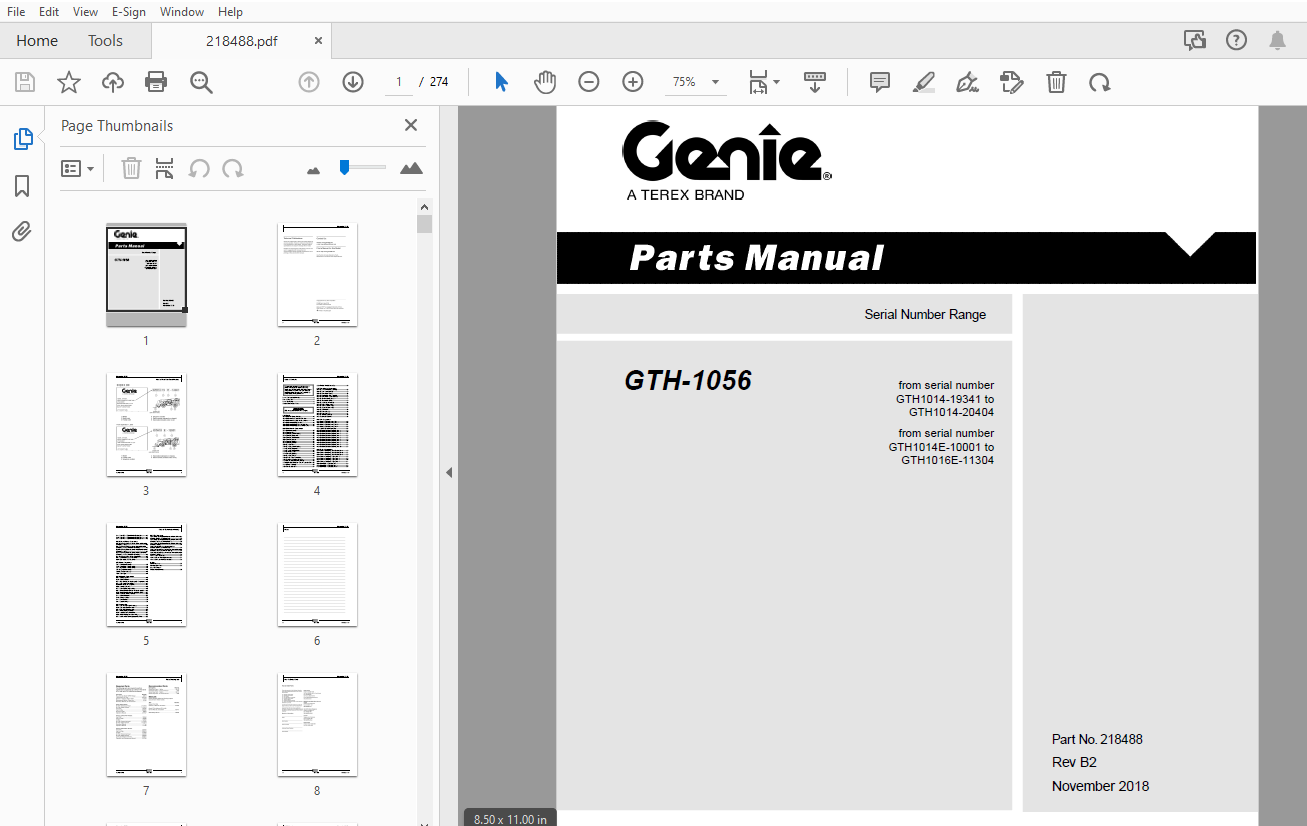1307x826 pixels.
Task: Go to previous page arrow
Action: click(x=309, y=82)
